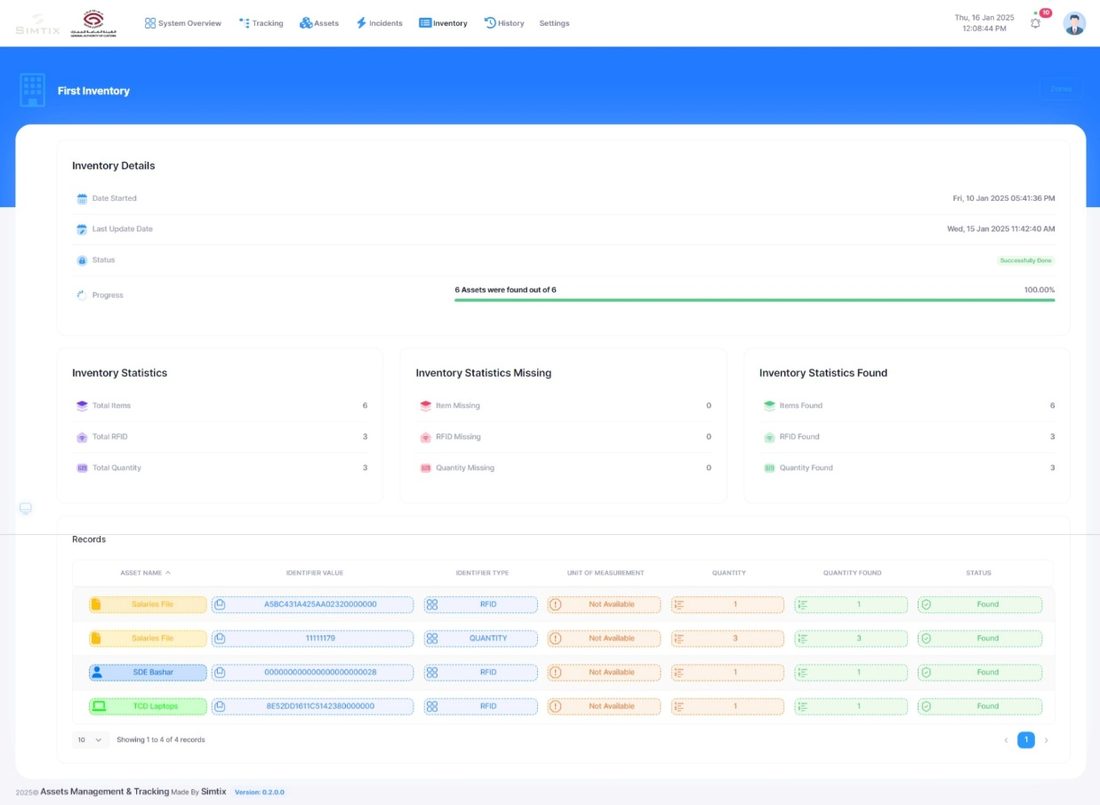This screenshot has width=1100, height=805.
Task: Click the Items Found green icon
Action: coord(769,406)
